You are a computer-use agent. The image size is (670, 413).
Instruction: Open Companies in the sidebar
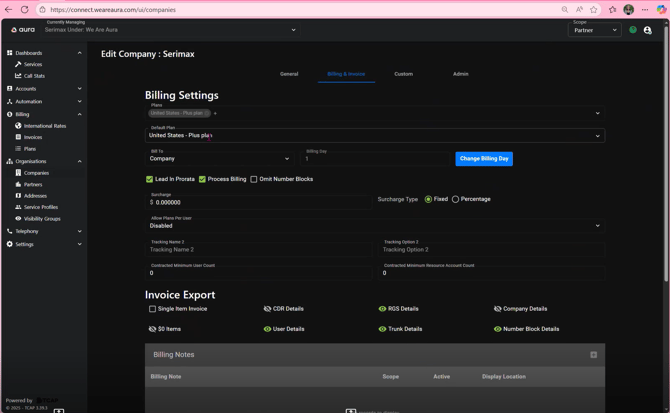tap(36, 173)
